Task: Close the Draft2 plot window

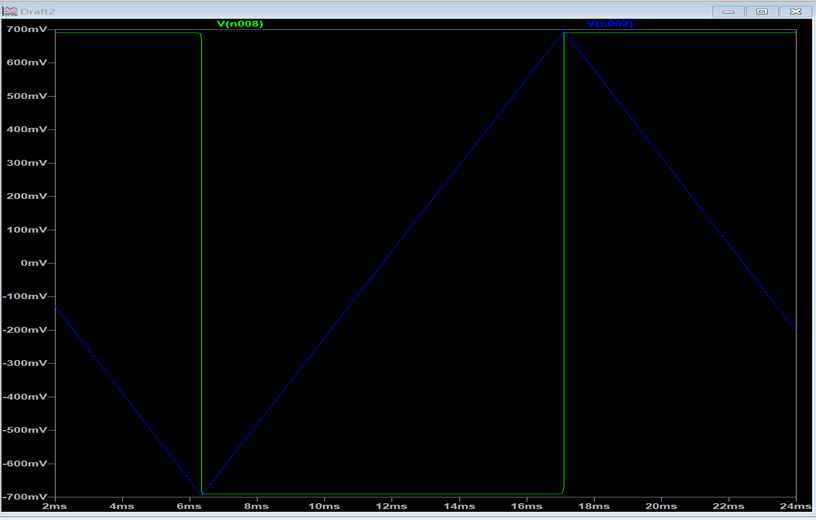Action: [793, 11]
